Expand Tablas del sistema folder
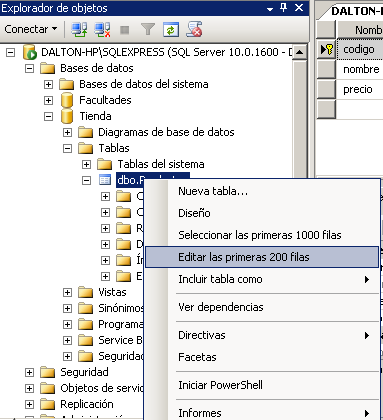The width and height of the screenshot is (383, 420). click(x=86, y=164)
